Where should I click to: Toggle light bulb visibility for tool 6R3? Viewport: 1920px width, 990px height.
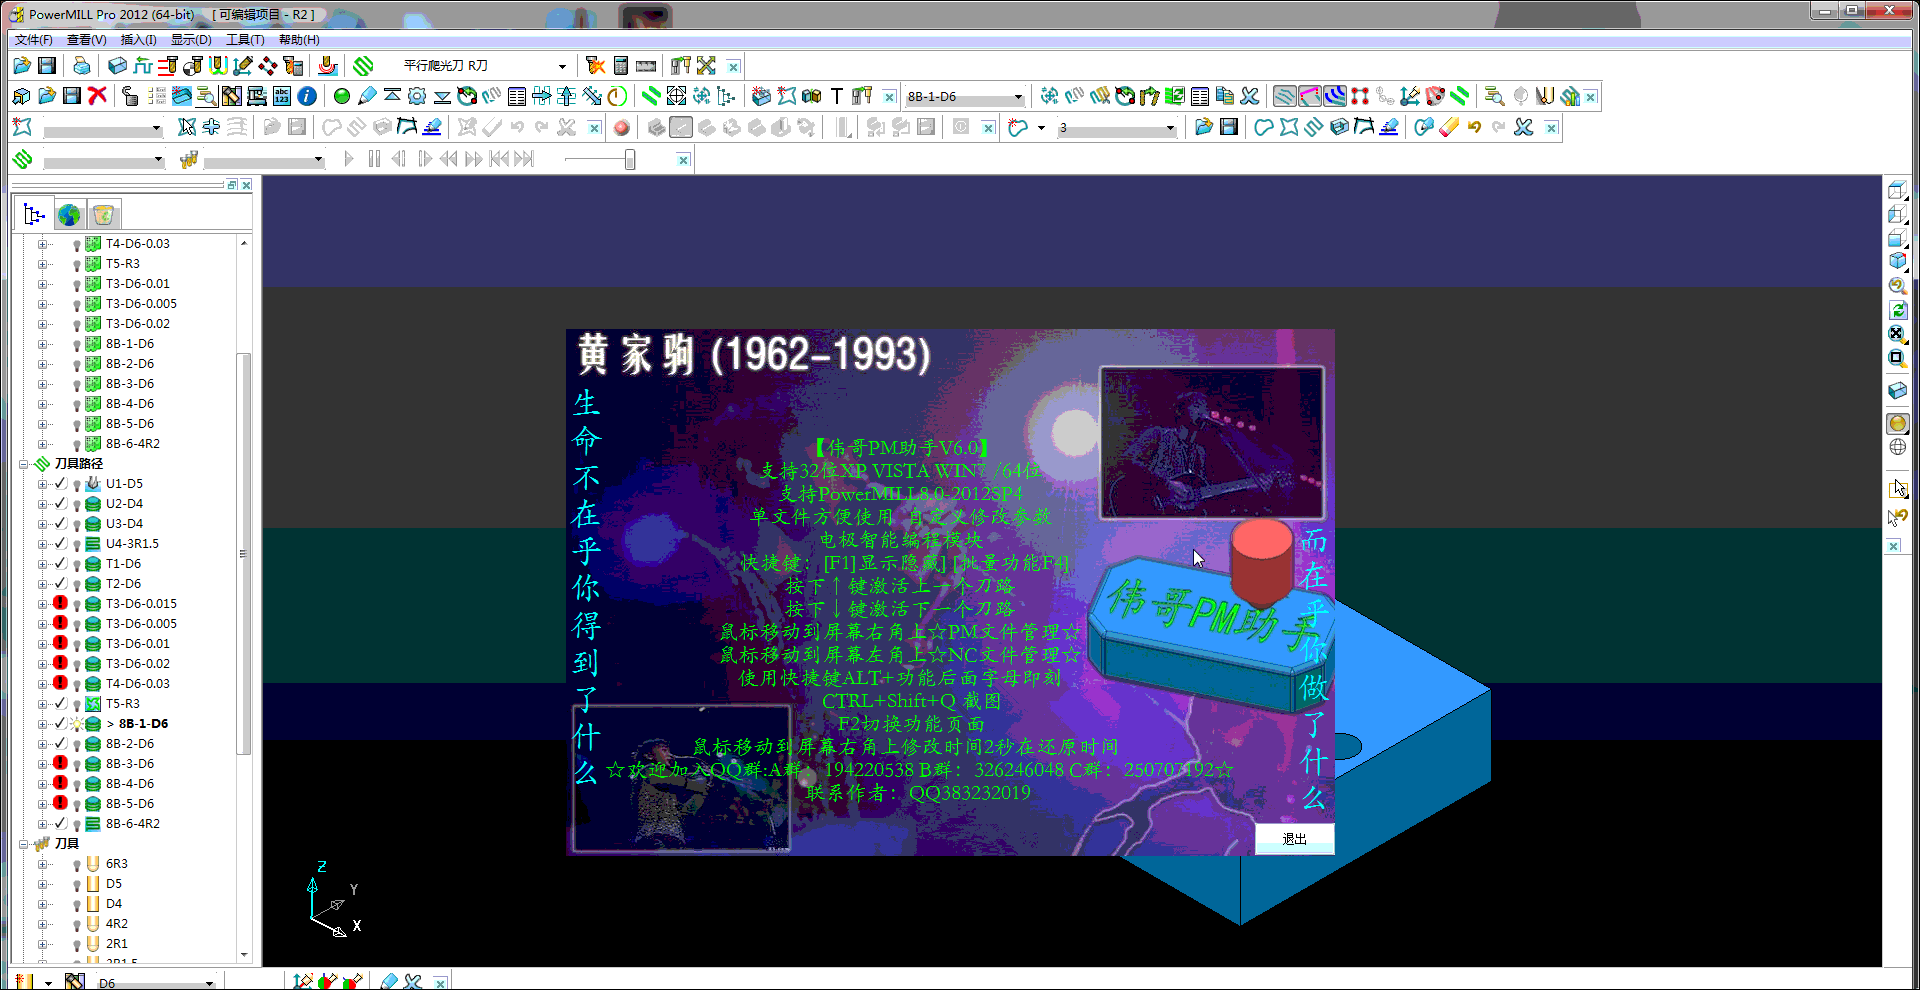pyautogui.click(x=76, y=865)
